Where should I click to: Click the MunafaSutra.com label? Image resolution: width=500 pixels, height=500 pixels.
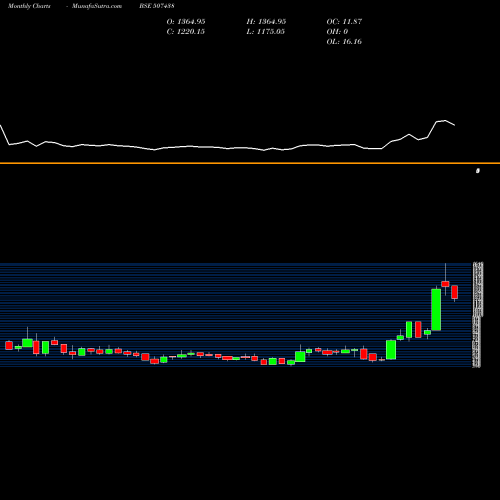tap(97, 6)
